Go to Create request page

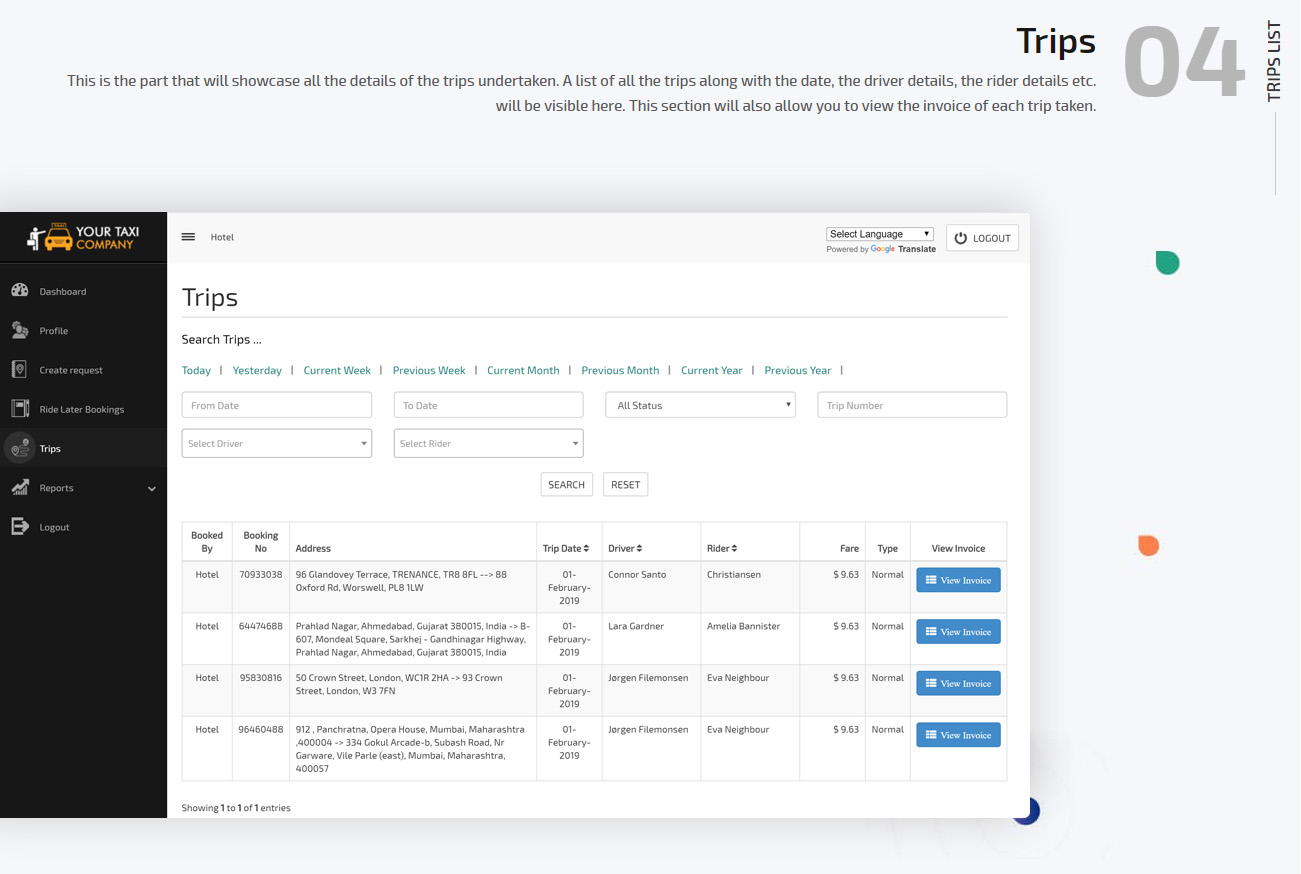pyautogui.click(x=84, y=370)
